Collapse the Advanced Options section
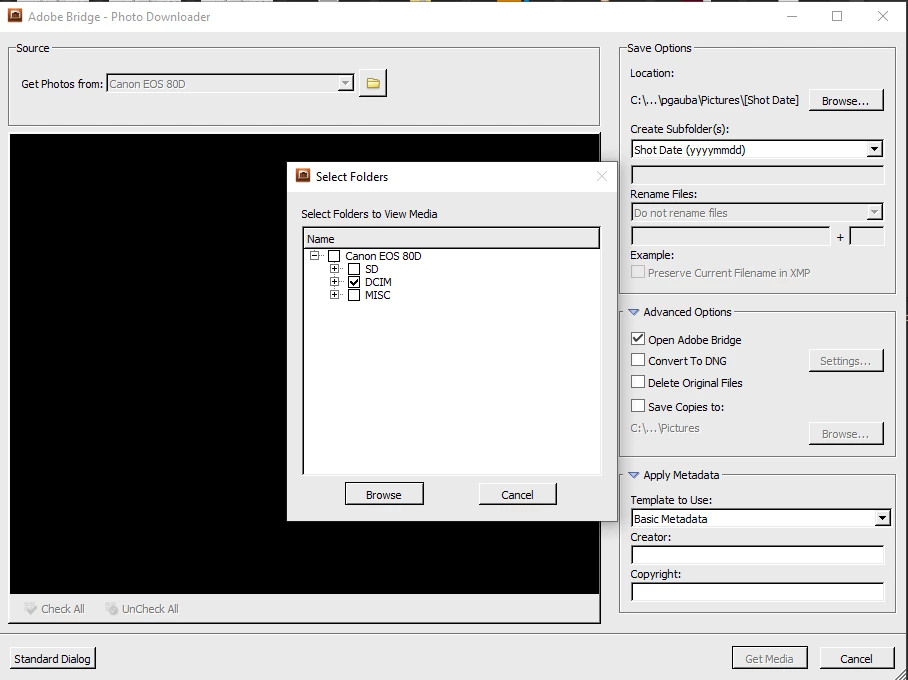The width and height of the screenshot is (908, 680). (x=634, y=312)
